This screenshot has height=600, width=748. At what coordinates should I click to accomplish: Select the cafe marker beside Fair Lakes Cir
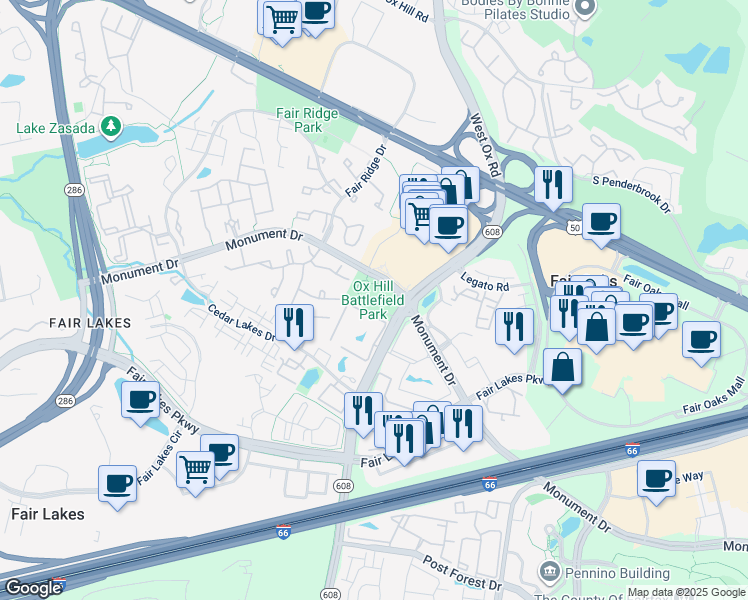(140, 401)
